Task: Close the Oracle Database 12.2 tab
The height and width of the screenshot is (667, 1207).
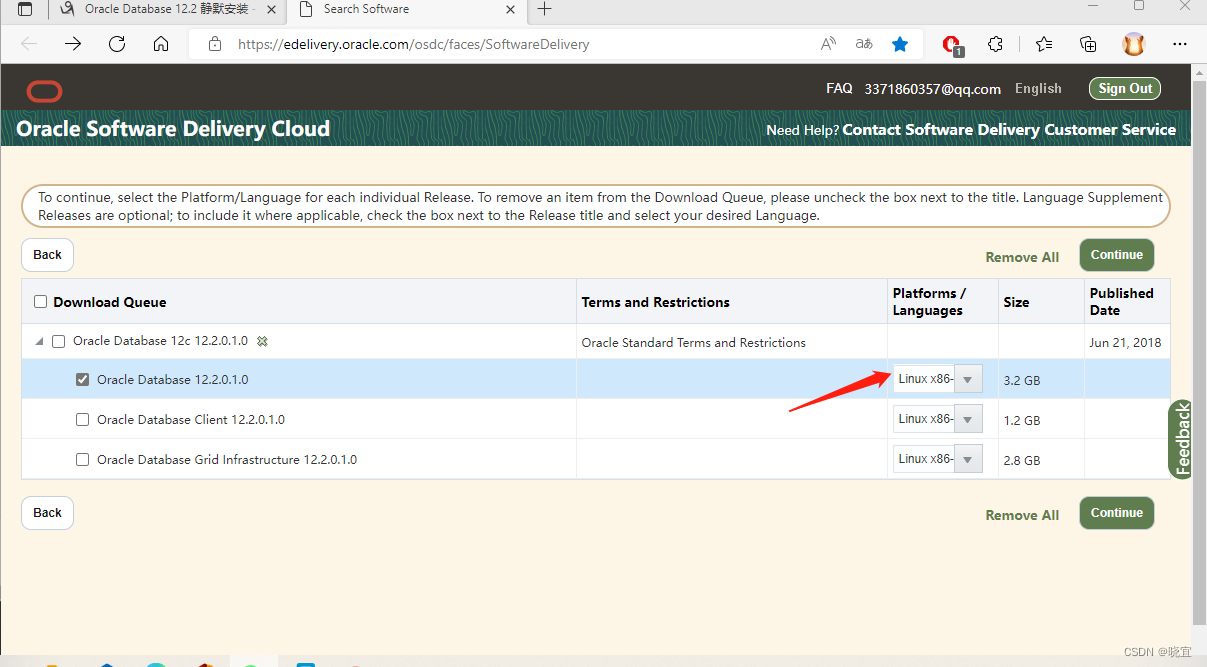Action: pos(272,9)
